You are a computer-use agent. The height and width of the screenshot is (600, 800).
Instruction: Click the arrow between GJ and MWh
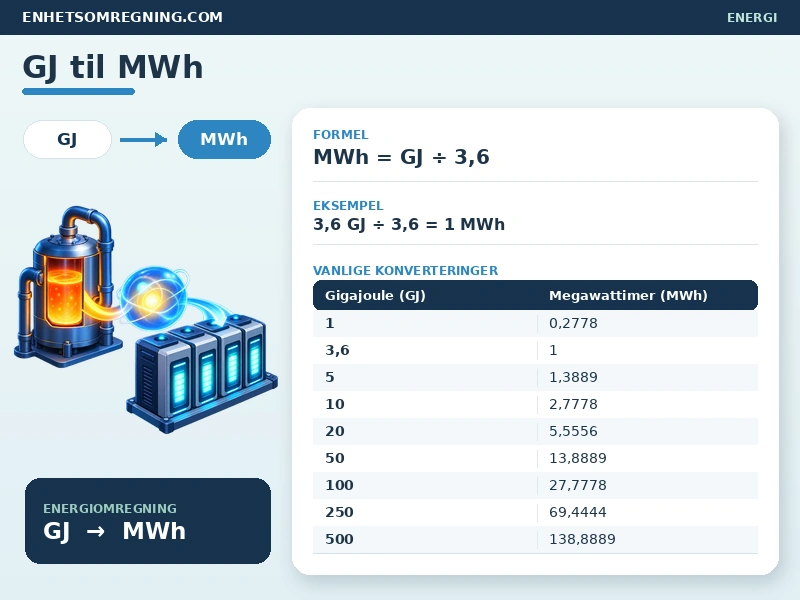[143, 139]
